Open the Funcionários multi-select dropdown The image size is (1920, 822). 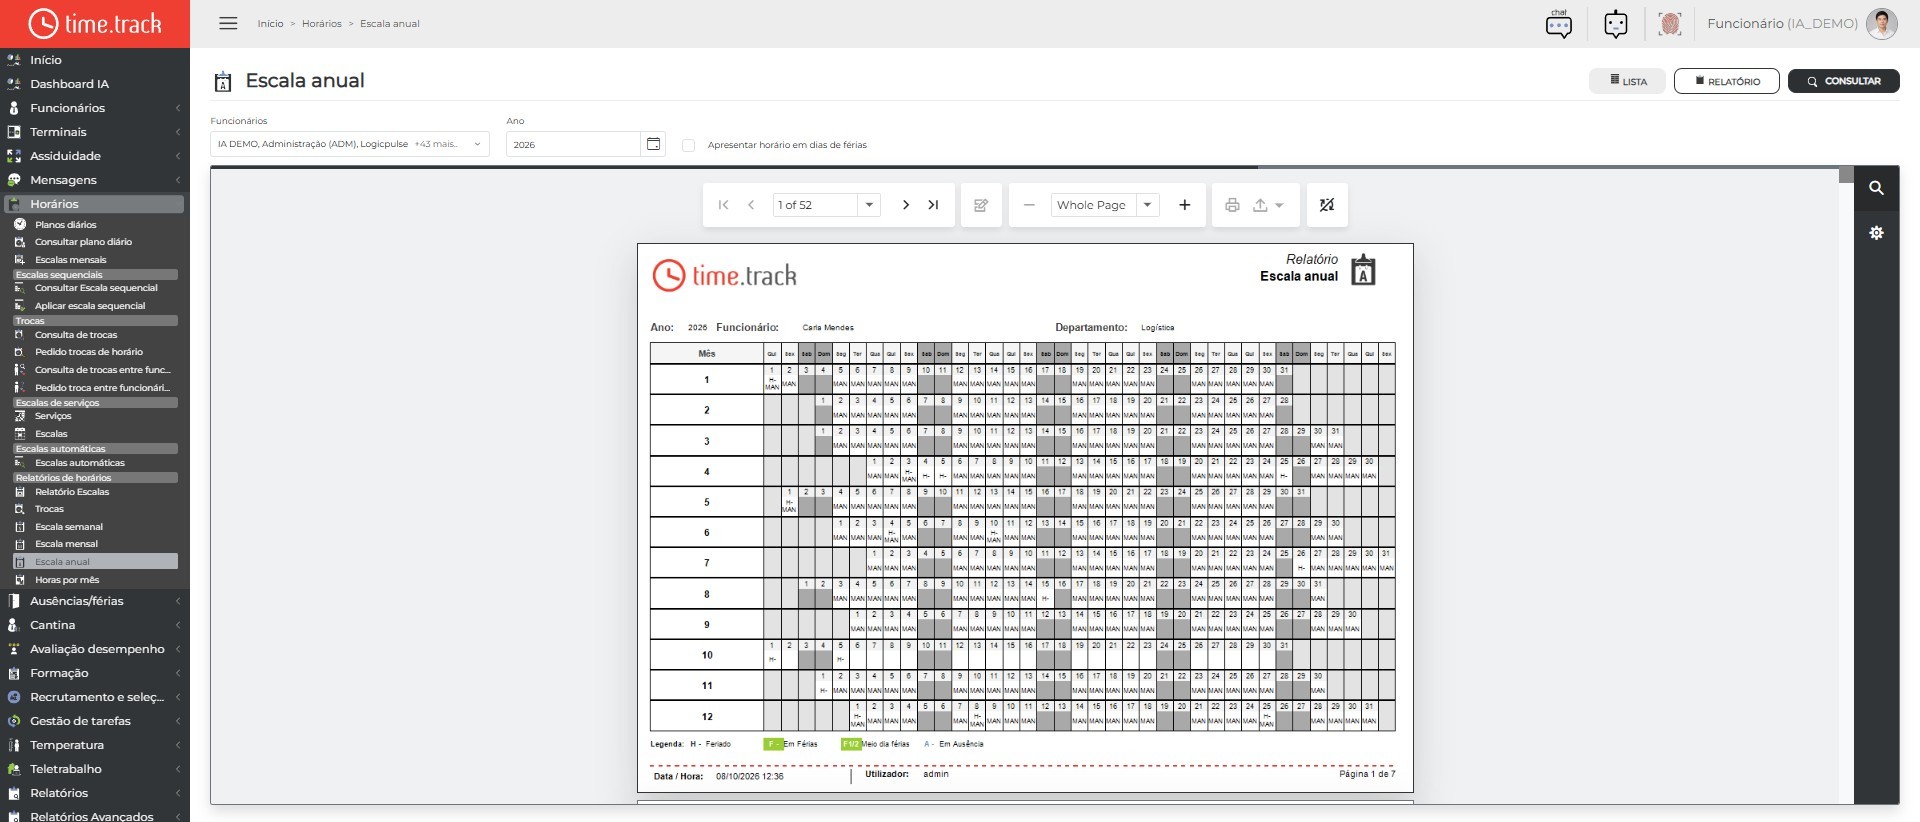[349, 144]
